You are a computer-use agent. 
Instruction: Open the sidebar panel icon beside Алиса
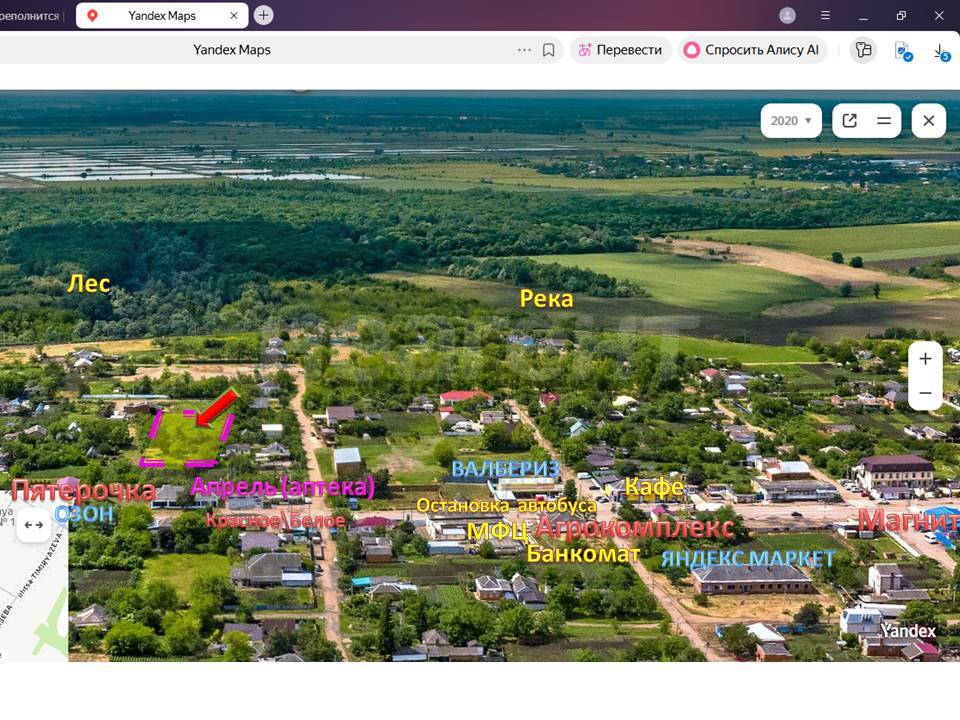coord(863,50)
